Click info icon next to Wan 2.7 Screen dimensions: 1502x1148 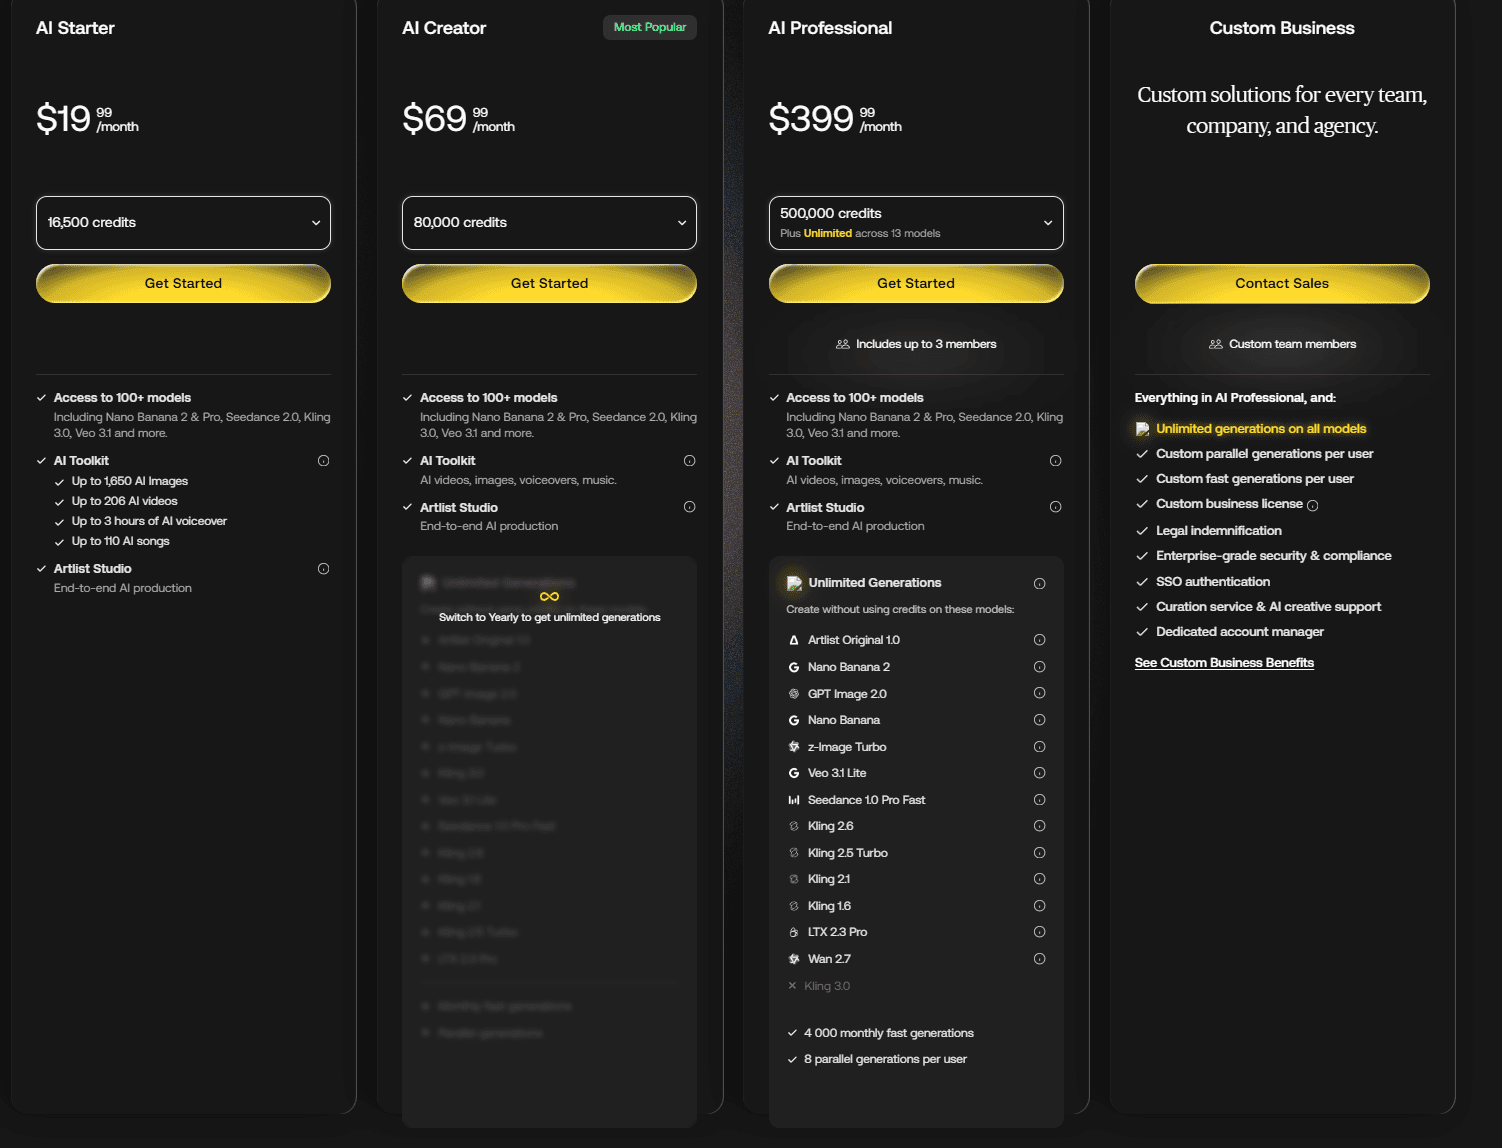pyautogui.click(x=1039, y=959)
